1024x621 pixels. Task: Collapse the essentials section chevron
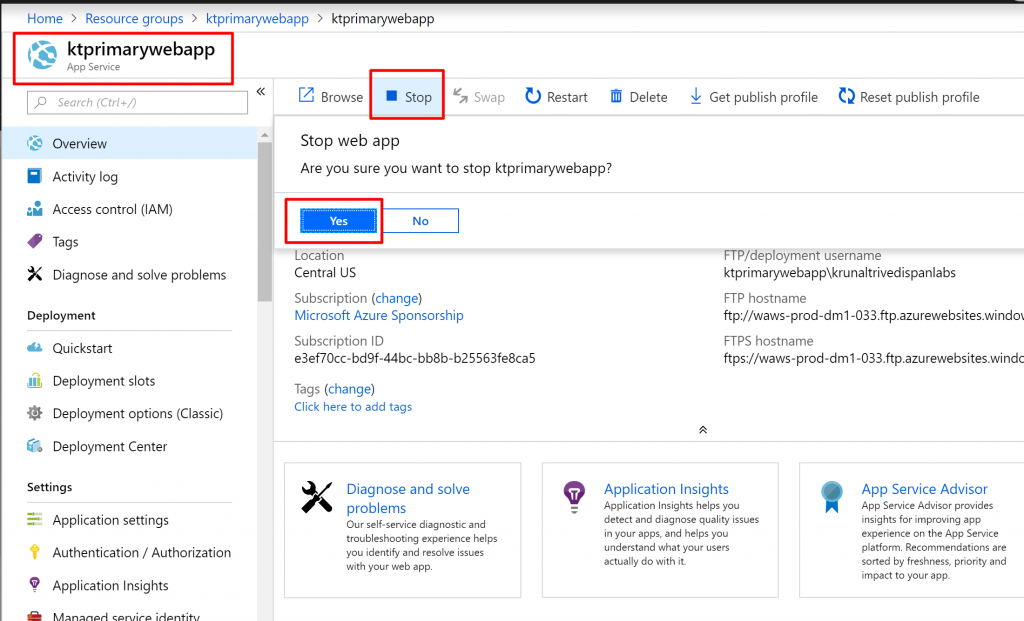[x=703, y=430]
